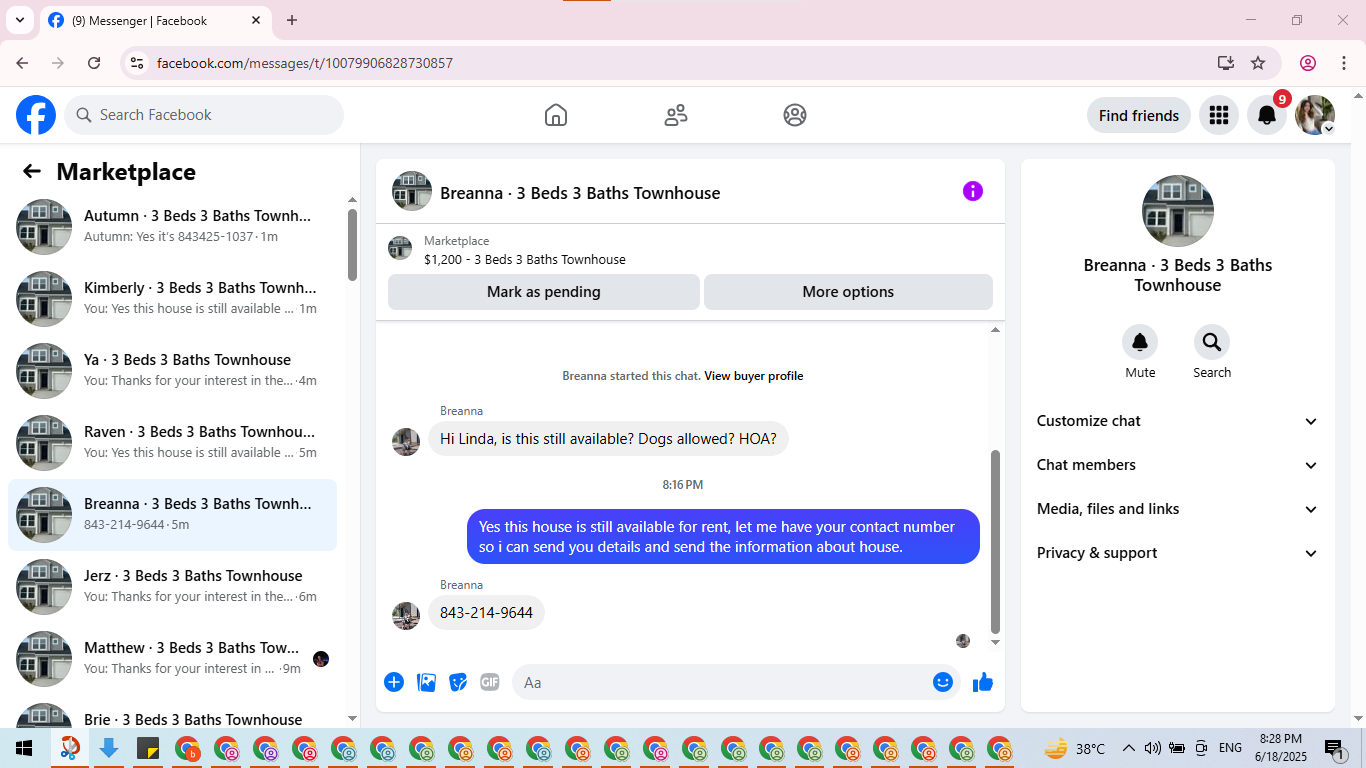Image resolution: width=1366 pixels, height=768 pixels.
Task: Open the tab search dropdown
Action: (x=20, y=20)
